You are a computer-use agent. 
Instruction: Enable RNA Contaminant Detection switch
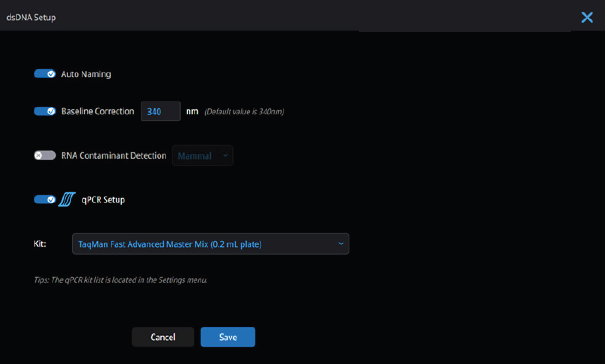(45, 156)
